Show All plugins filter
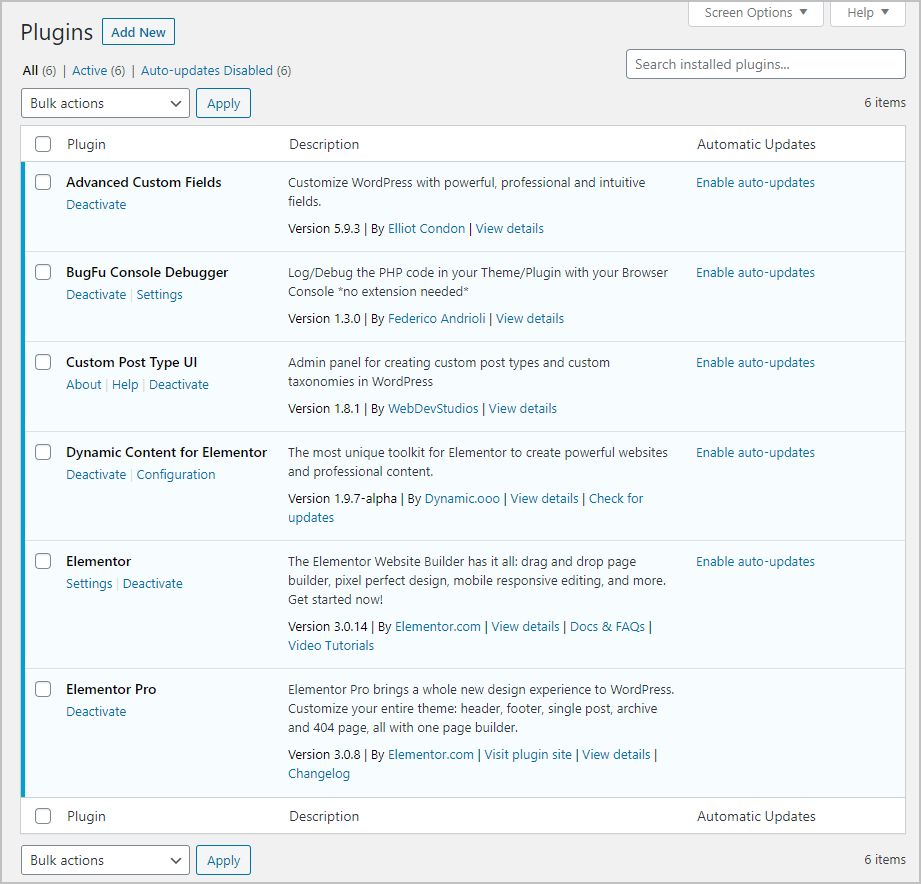The width and height of the screenshot is (921, 884). click(x=31, y=70)
